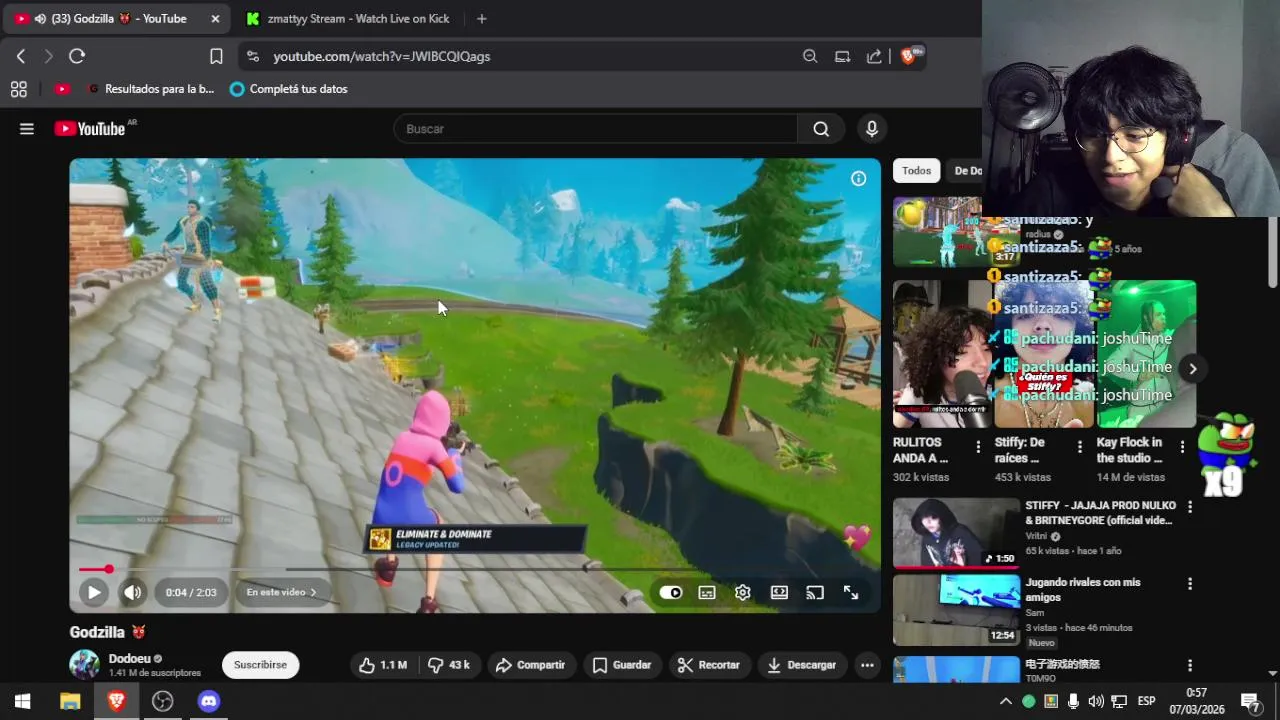
Task: Reload the page with the refresh icon
Action: [77, 56]
